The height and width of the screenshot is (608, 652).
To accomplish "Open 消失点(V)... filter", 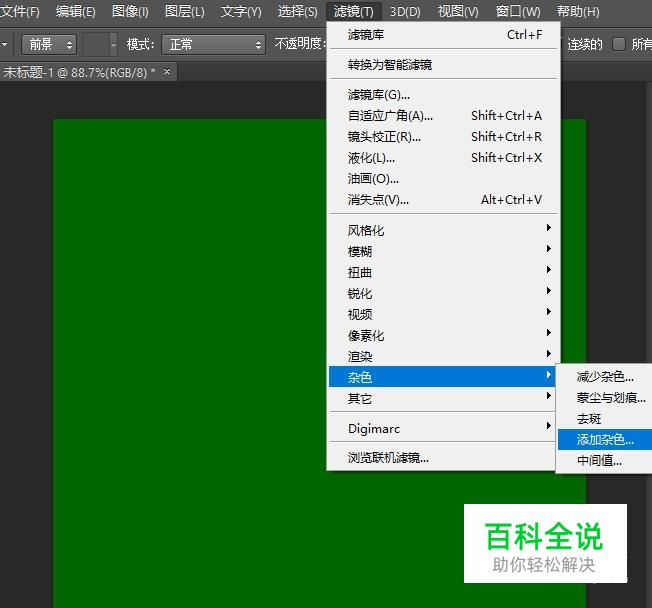I will pos(444,200).
